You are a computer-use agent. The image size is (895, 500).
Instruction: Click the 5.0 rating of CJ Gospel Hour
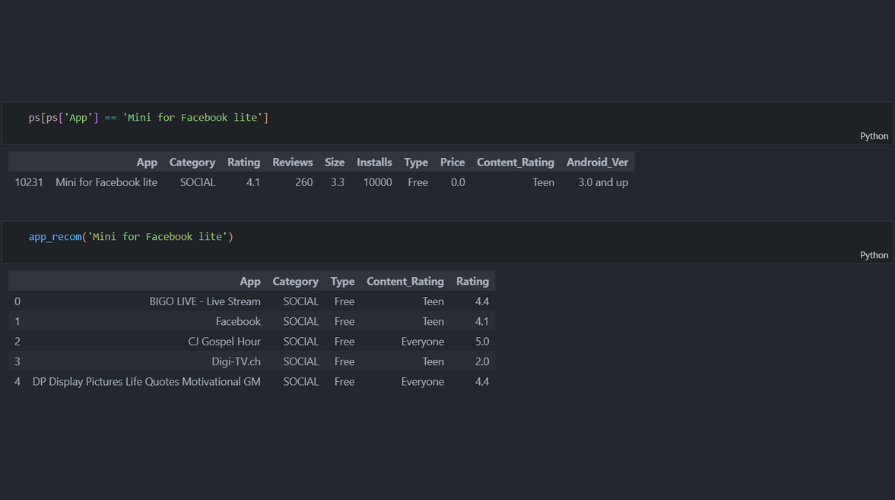coord(482,341)
